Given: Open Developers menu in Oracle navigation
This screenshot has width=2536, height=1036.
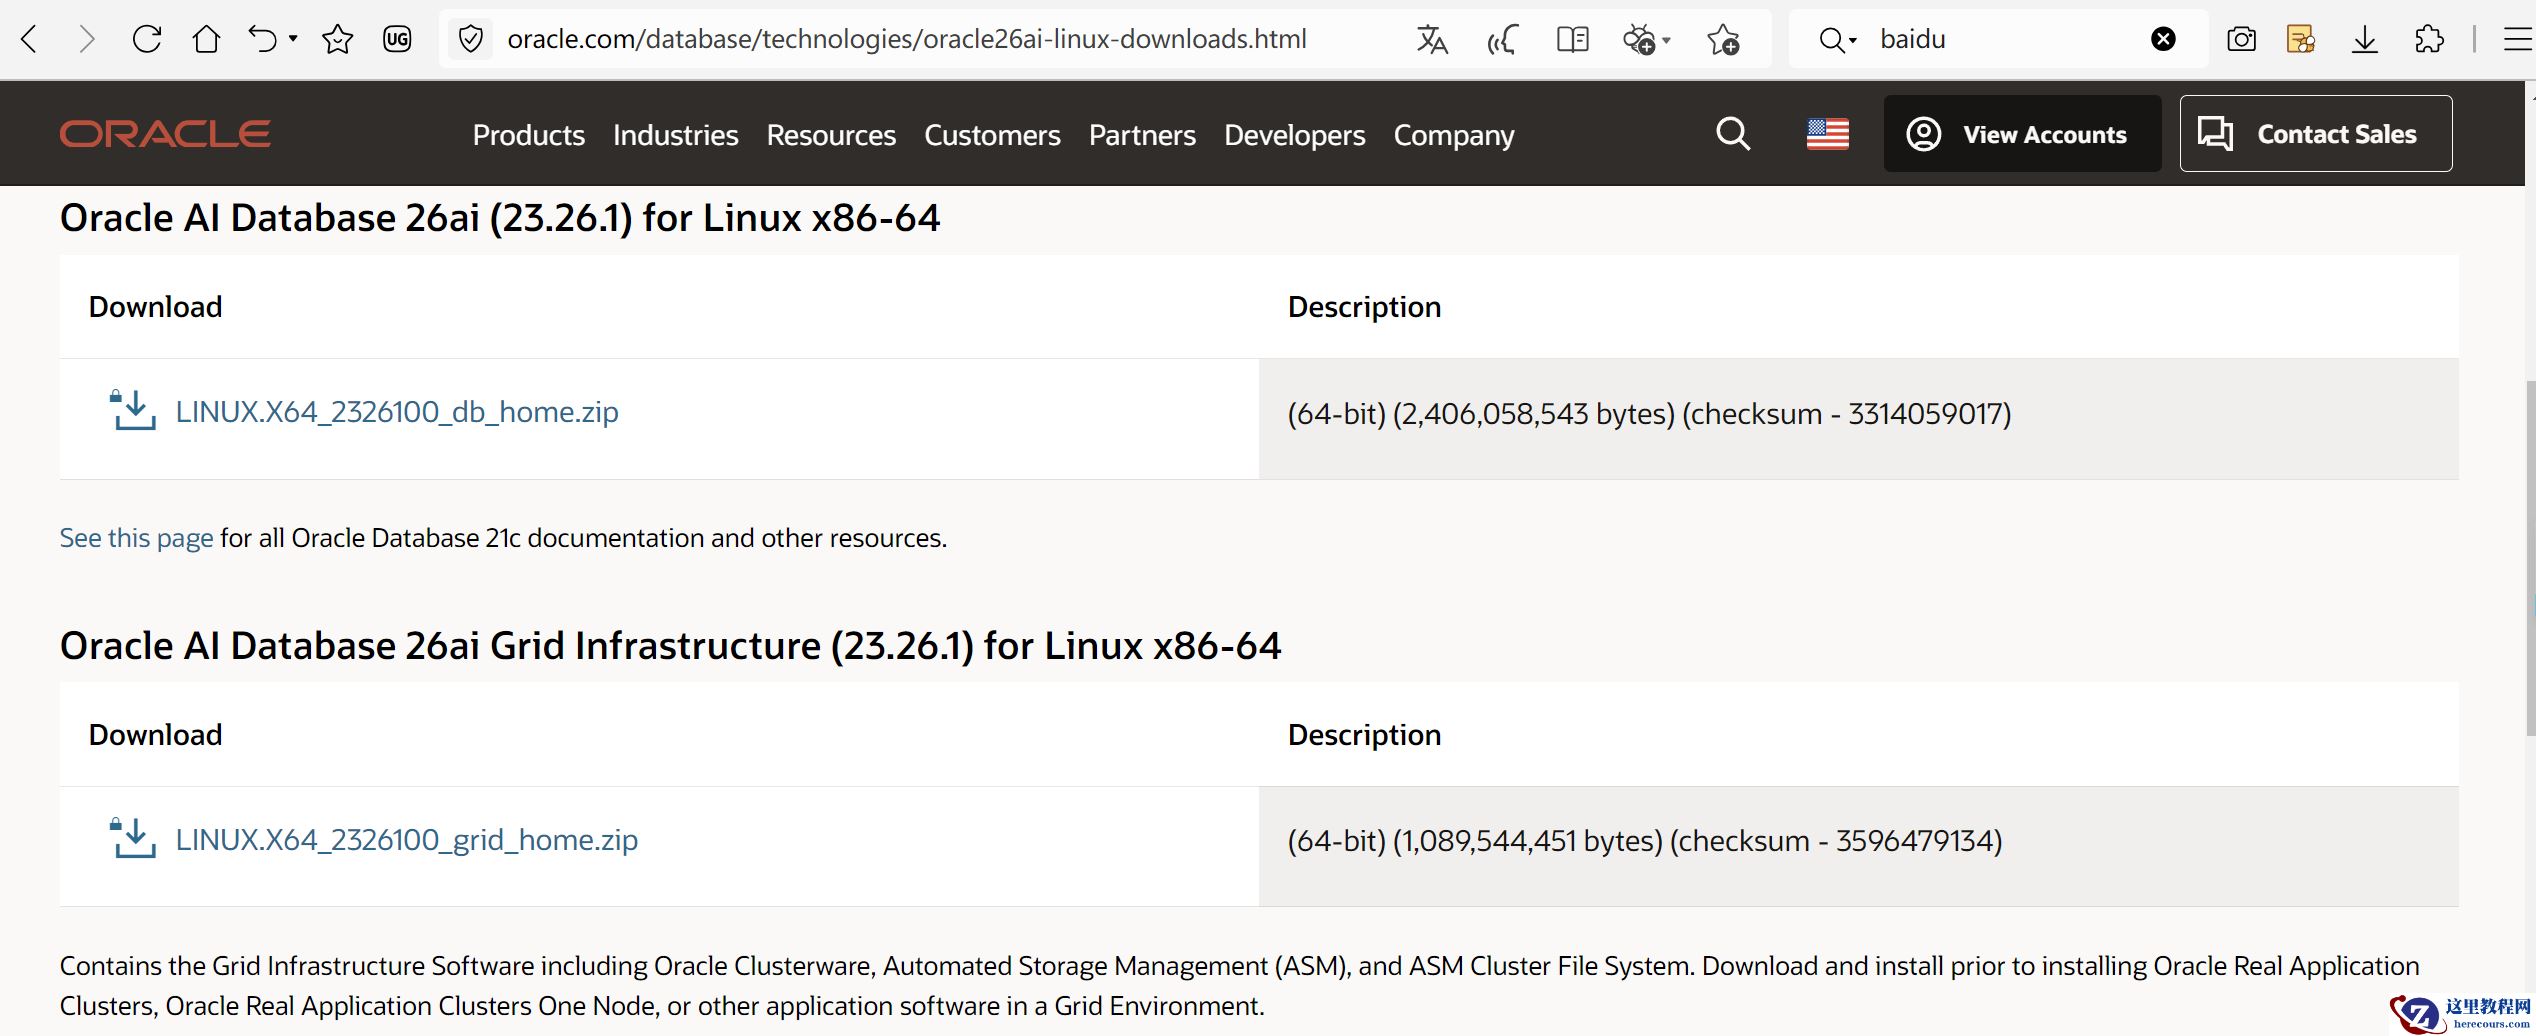Looking at the screenshot, I should (x=1294, y=135).
